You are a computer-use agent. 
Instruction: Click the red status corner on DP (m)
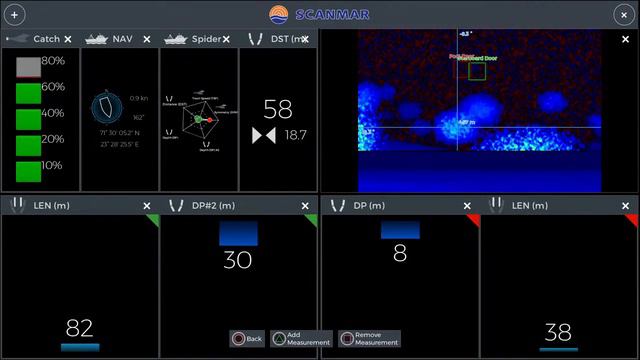pos(474,221)
